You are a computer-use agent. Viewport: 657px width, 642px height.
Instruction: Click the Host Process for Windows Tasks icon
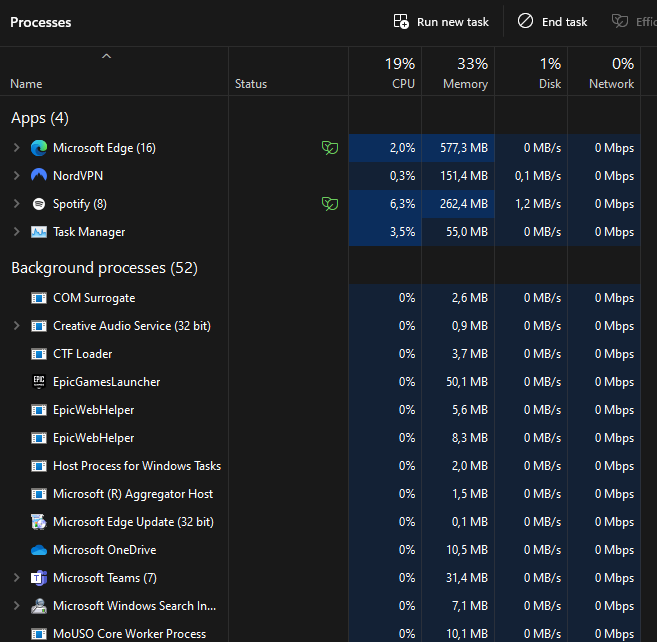click(x=39, y=466)
